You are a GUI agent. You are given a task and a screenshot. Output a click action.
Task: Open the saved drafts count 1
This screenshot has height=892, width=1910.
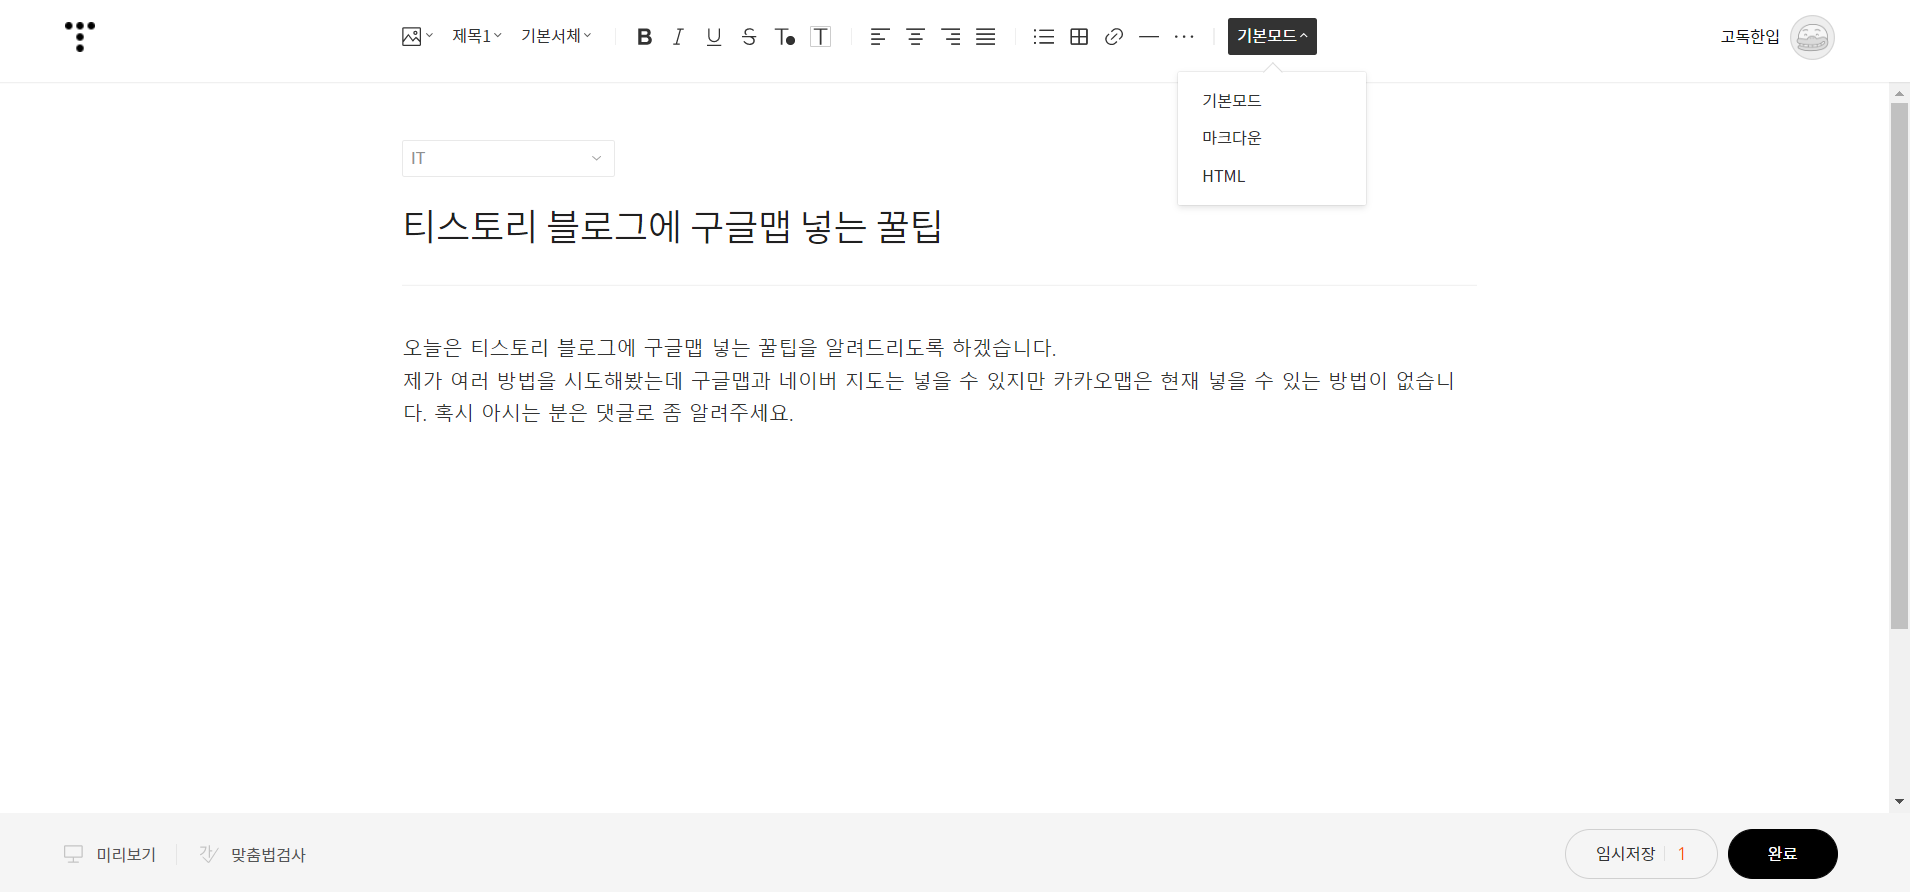coord(1682,854)
